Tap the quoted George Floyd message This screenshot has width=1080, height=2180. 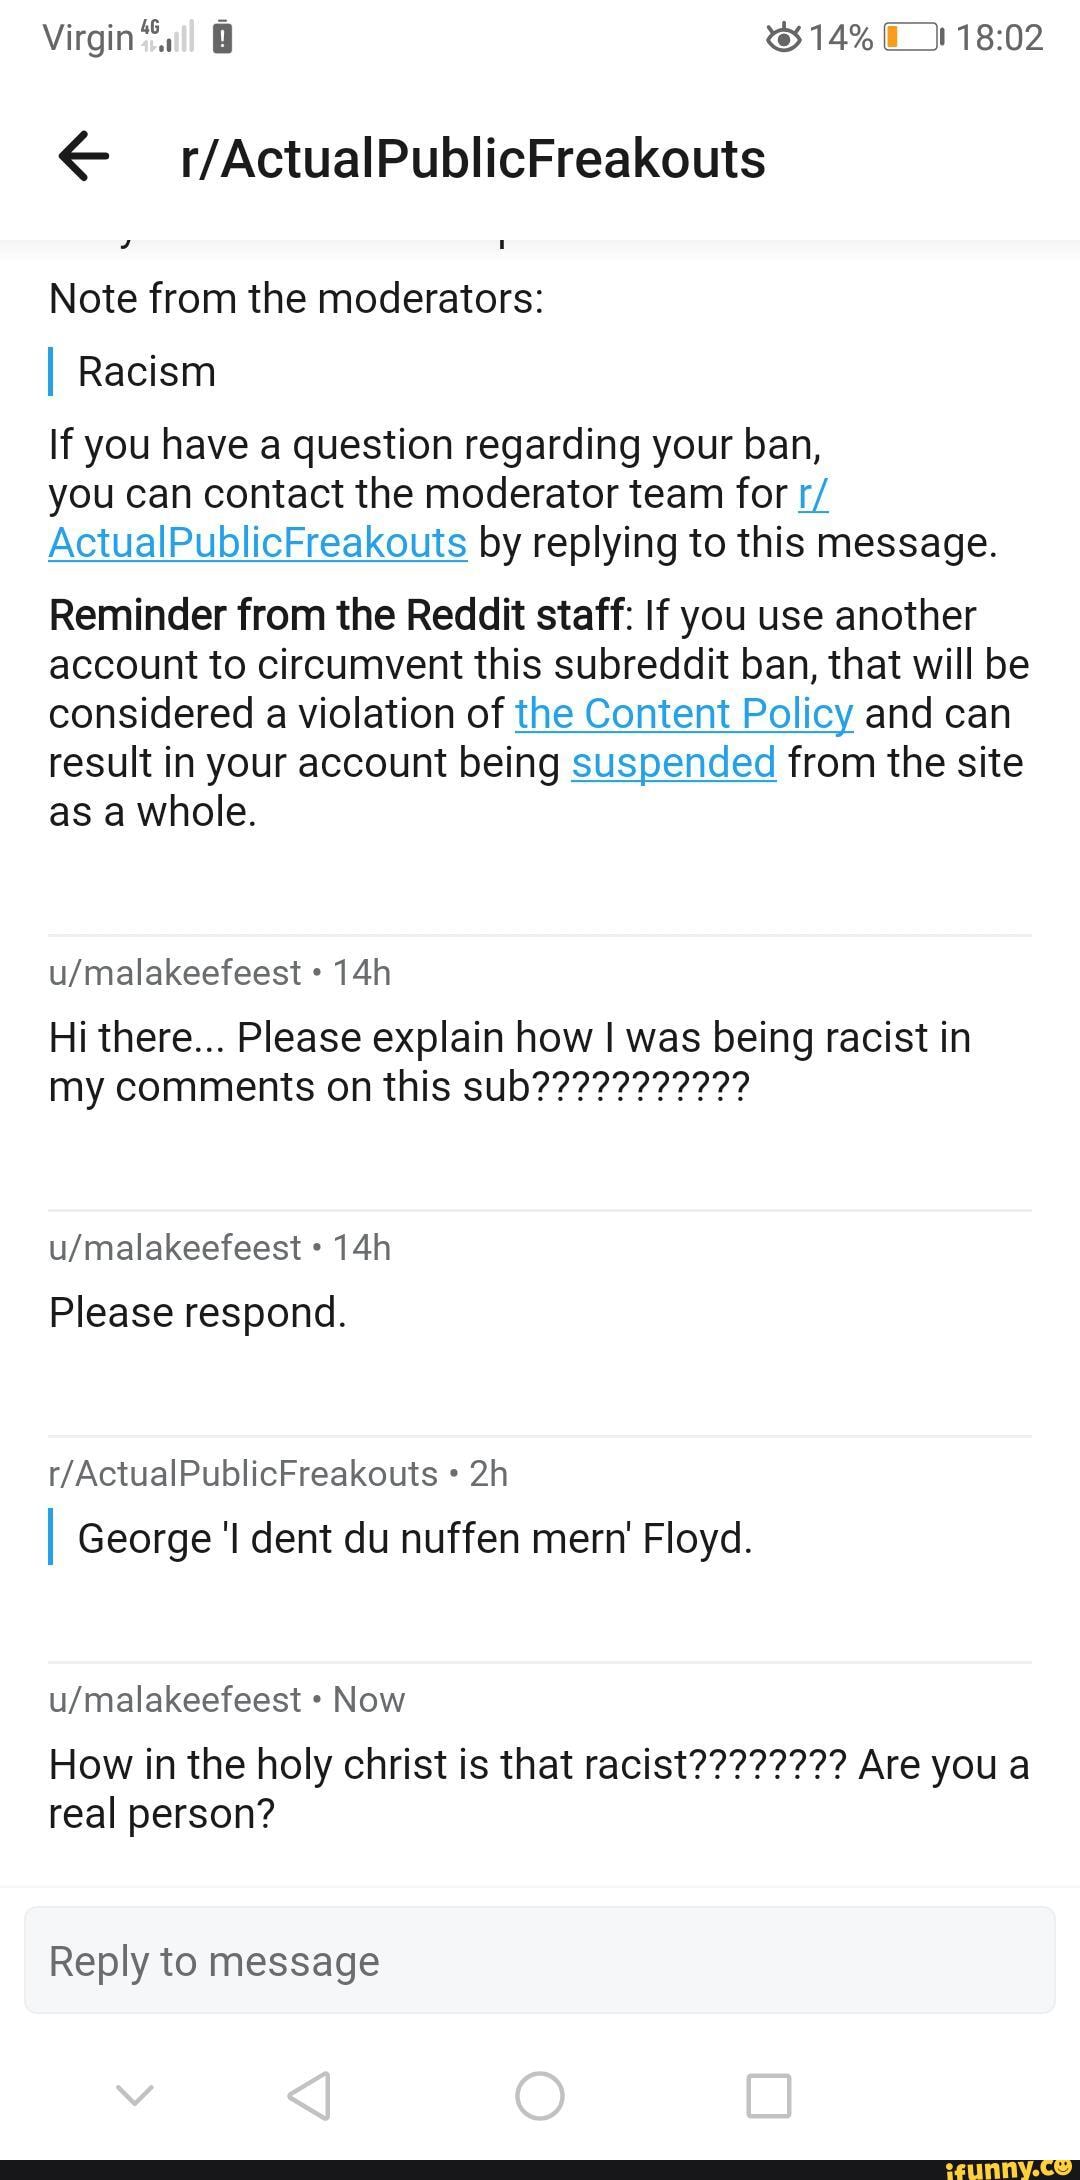click(x=415, y=1538)
